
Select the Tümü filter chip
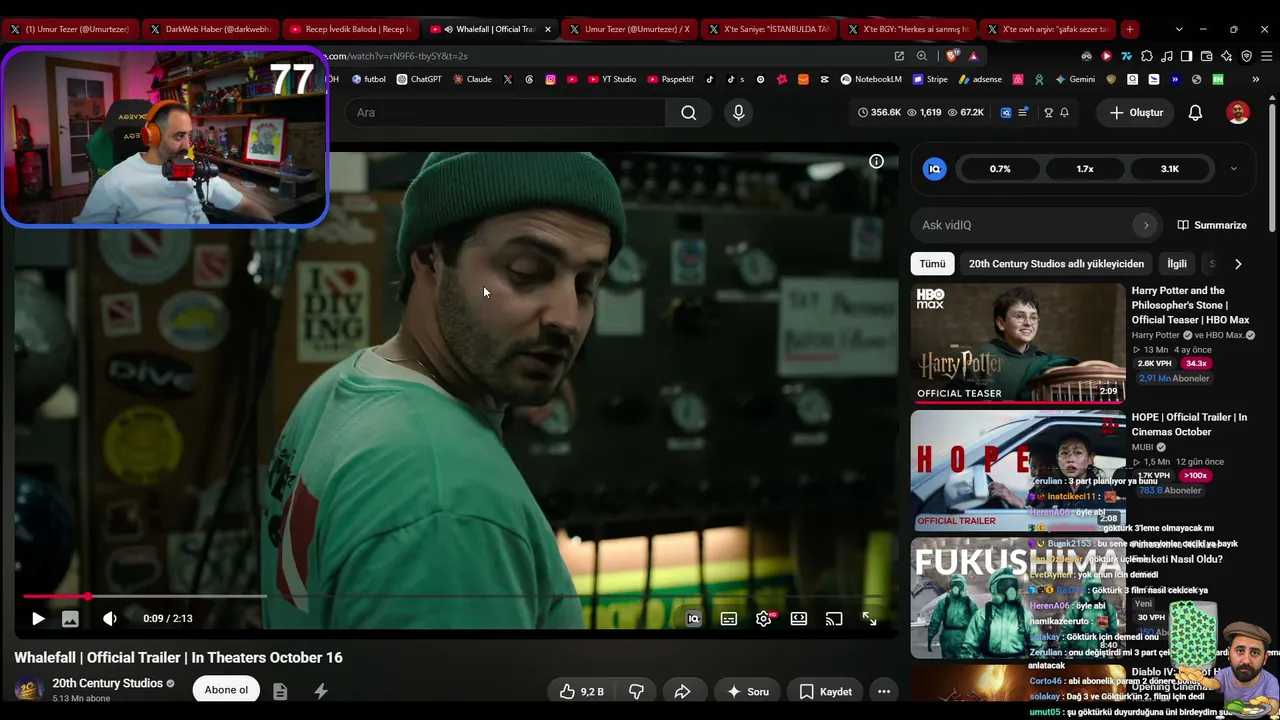click(932, 264)
